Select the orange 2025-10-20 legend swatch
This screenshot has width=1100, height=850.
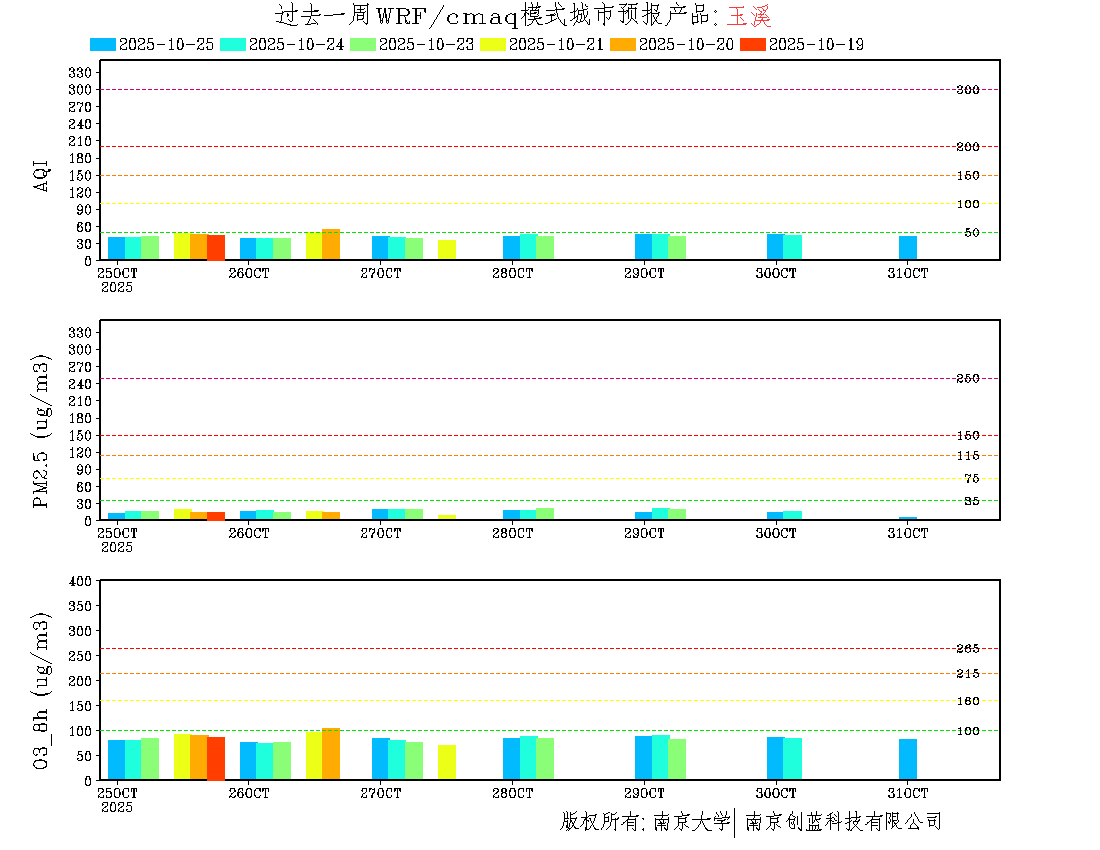coord(623,44)
